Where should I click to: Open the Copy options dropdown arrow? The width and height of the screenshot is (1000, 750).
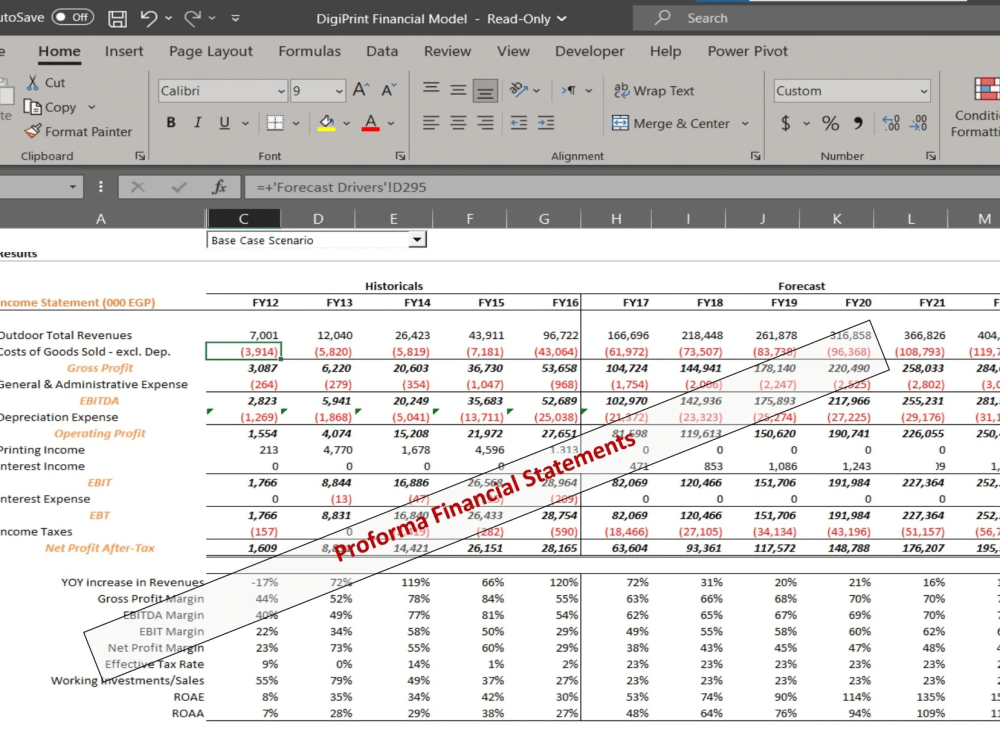92,107
